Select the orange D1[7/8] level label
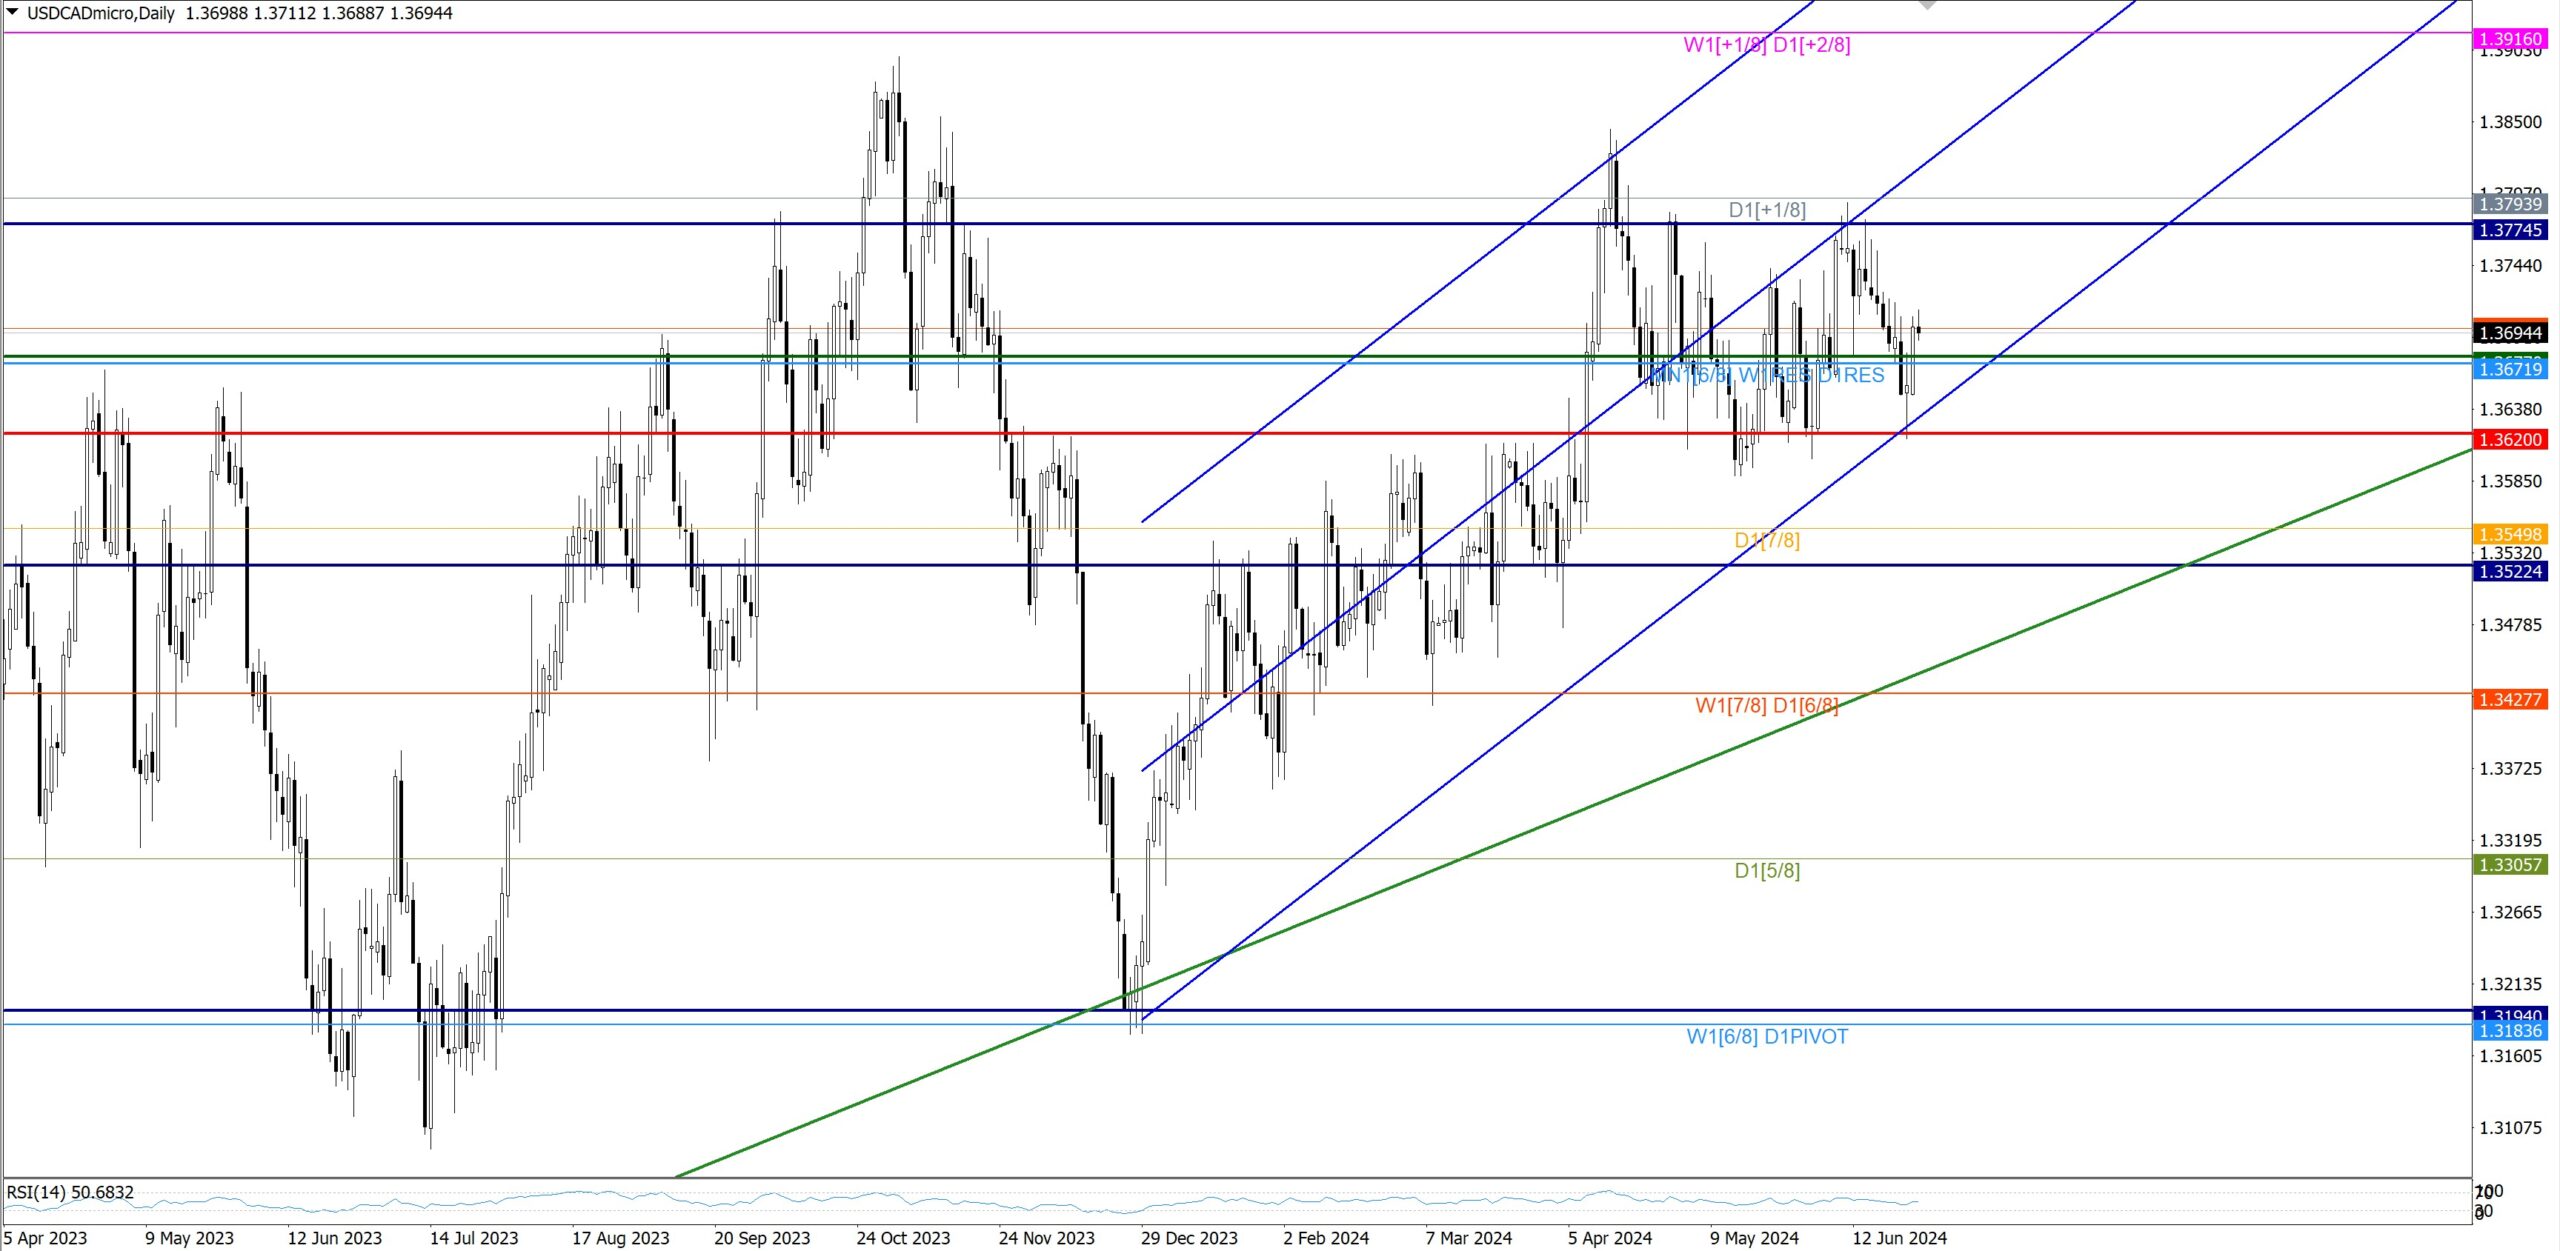This screenshot has width=2560, height=1251. point(1766,541)
